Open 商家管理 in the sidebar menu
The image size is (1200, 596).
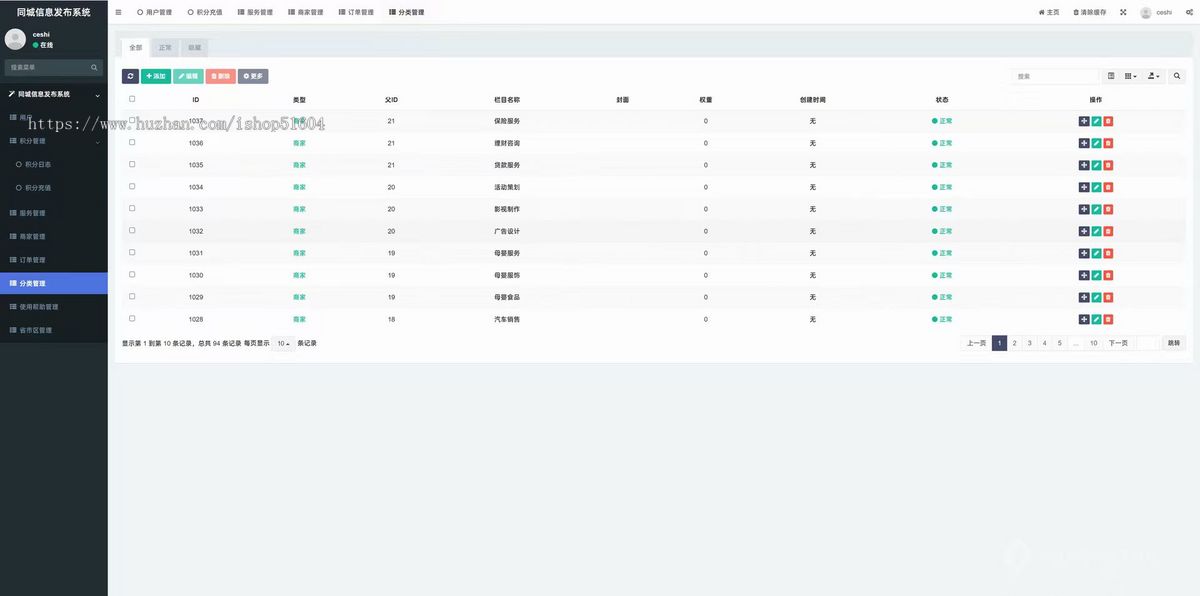click(x=53, y=236)
